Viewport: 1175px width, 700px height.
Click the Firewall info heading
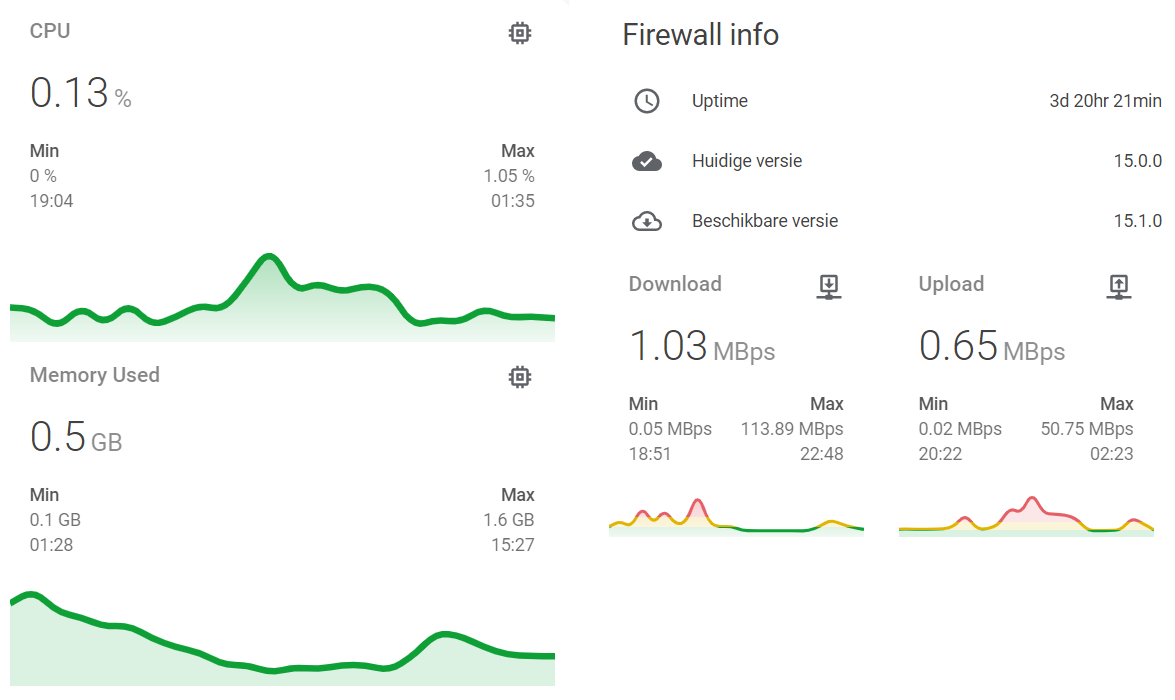pos(701,34)
